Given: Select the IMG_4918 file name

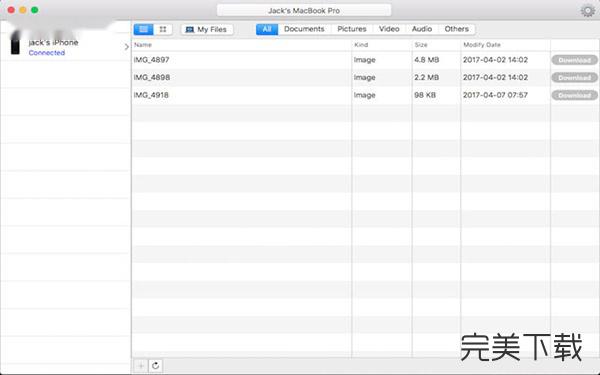Looking at the screenshot, I should click(151, 95).
